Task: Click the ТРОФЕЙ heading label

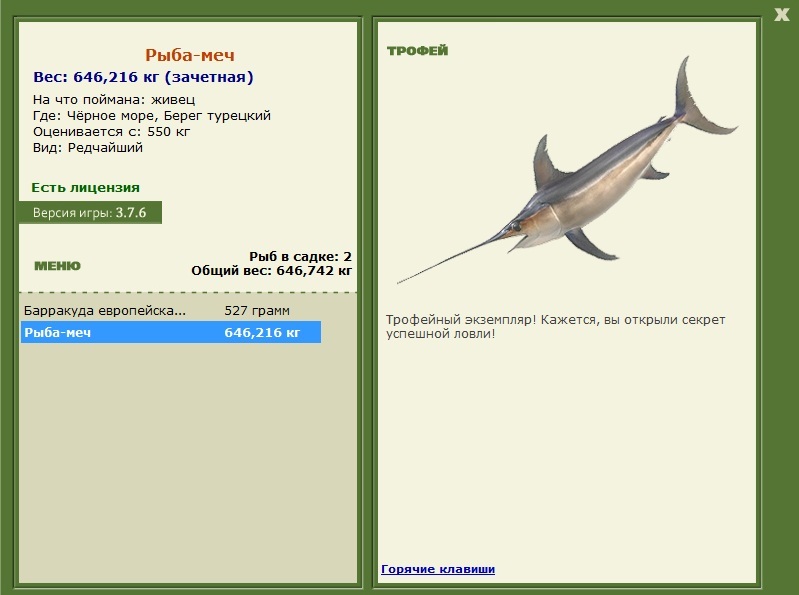Action: [417, 50]
